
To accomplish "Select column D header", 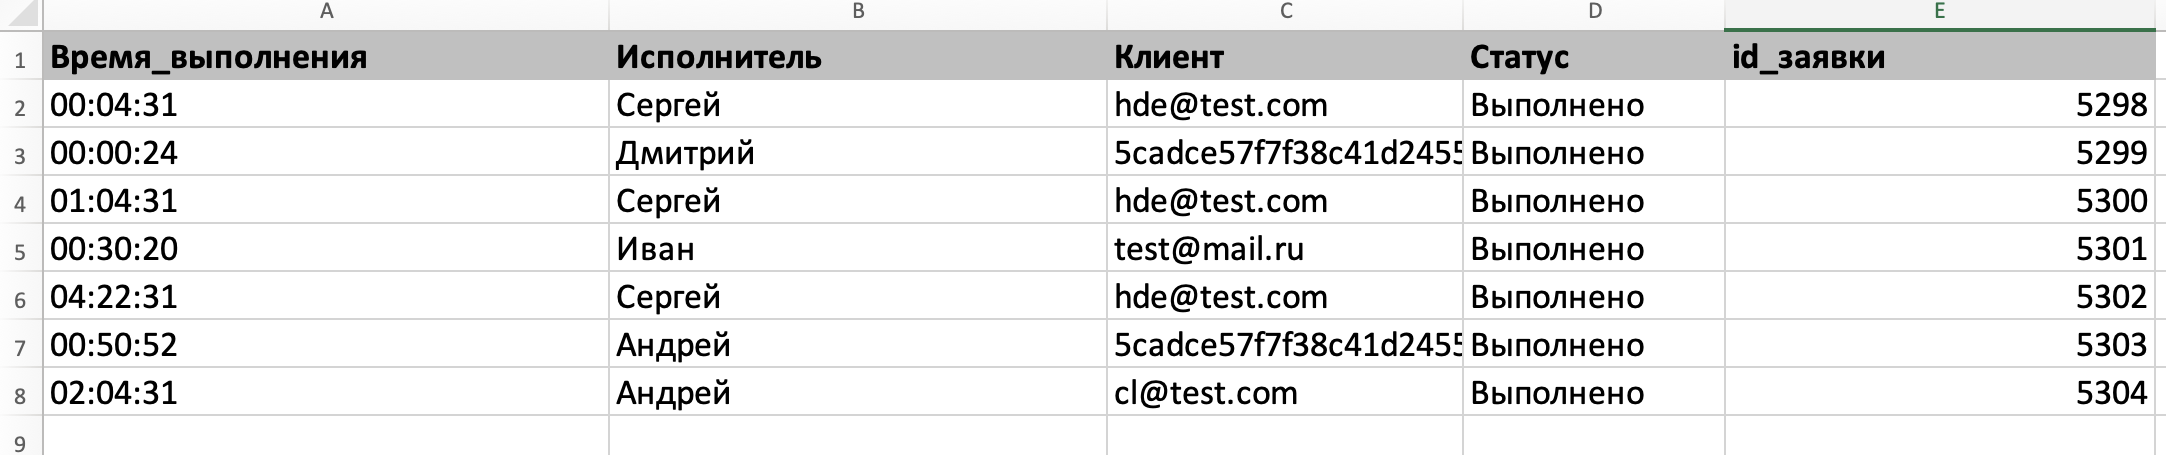I will click(x=1594, y=12).
